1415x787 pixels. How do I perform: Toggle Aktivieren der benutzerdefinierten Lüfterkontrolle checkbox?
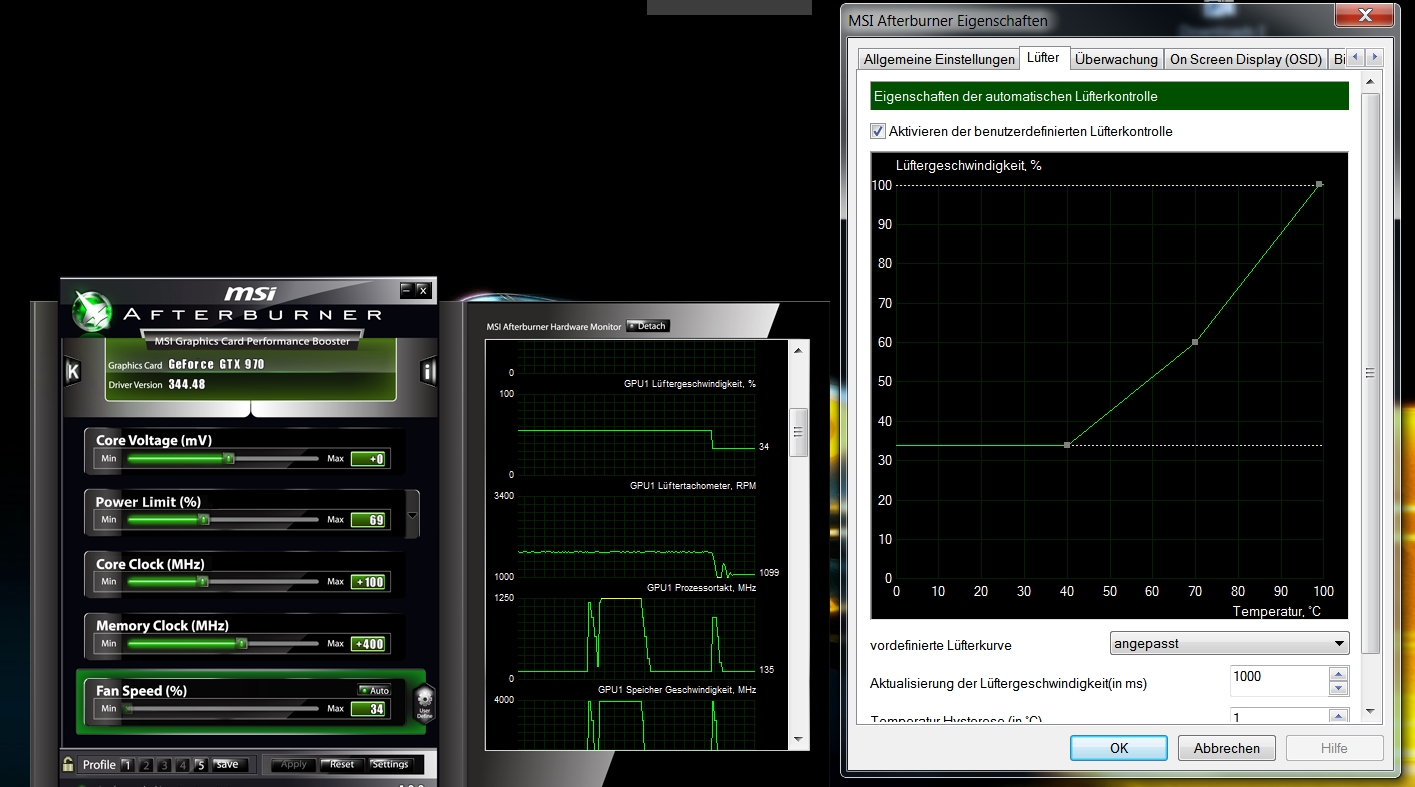tap(878, 131)
